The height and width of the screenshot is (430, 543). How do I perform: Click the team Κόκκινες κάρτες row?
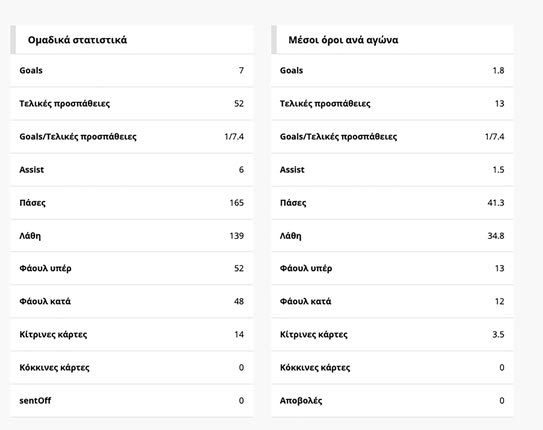132,368
